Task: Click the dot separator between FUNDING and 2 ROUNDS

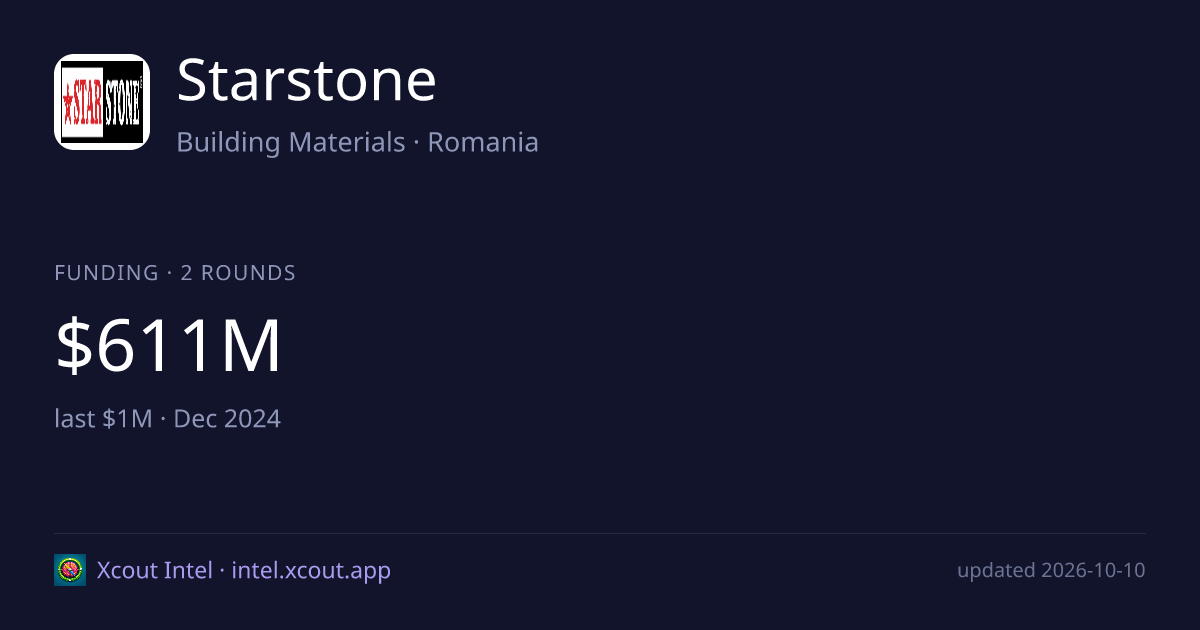Action: [169, 273]
